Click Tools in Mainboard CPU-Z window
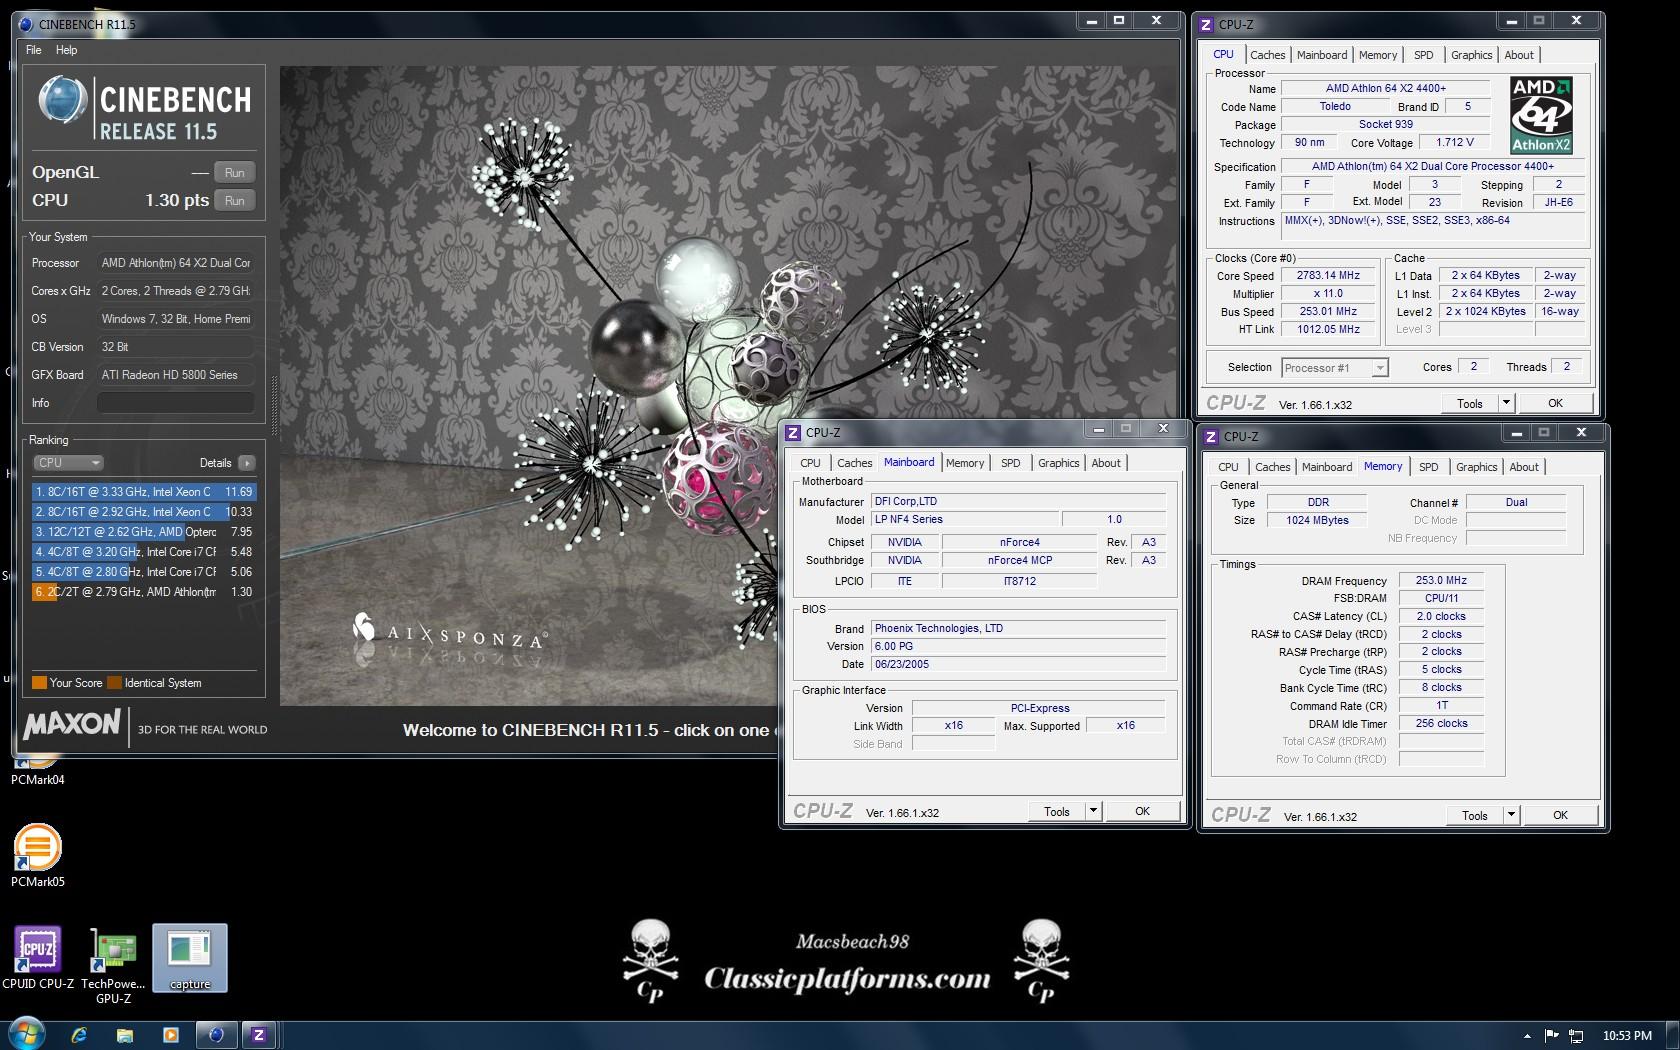 click(1057, 812)
